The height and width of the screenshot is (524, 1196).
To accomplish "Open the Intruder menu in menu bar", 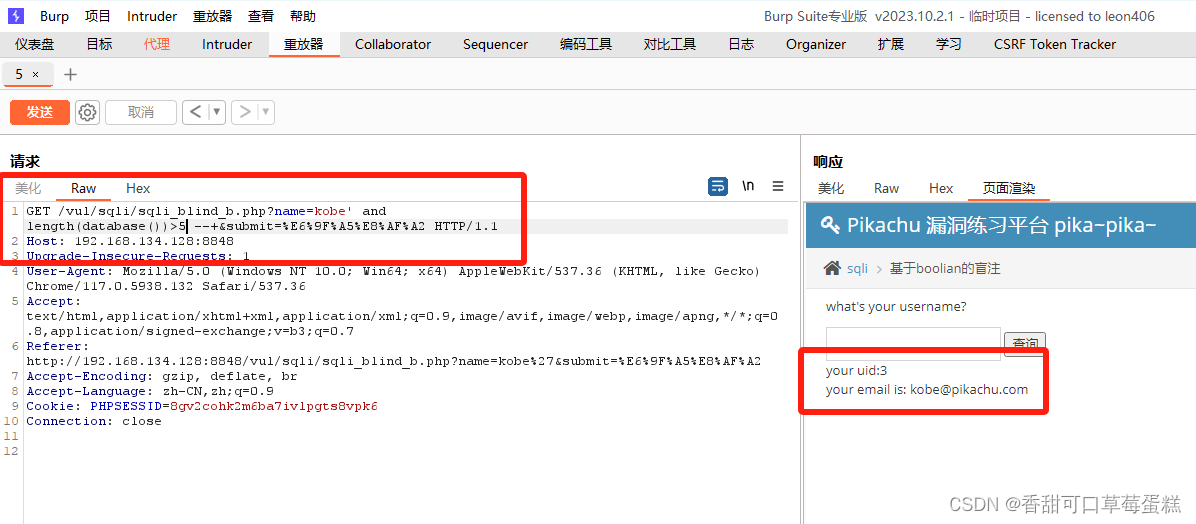I will pos(152,16).
